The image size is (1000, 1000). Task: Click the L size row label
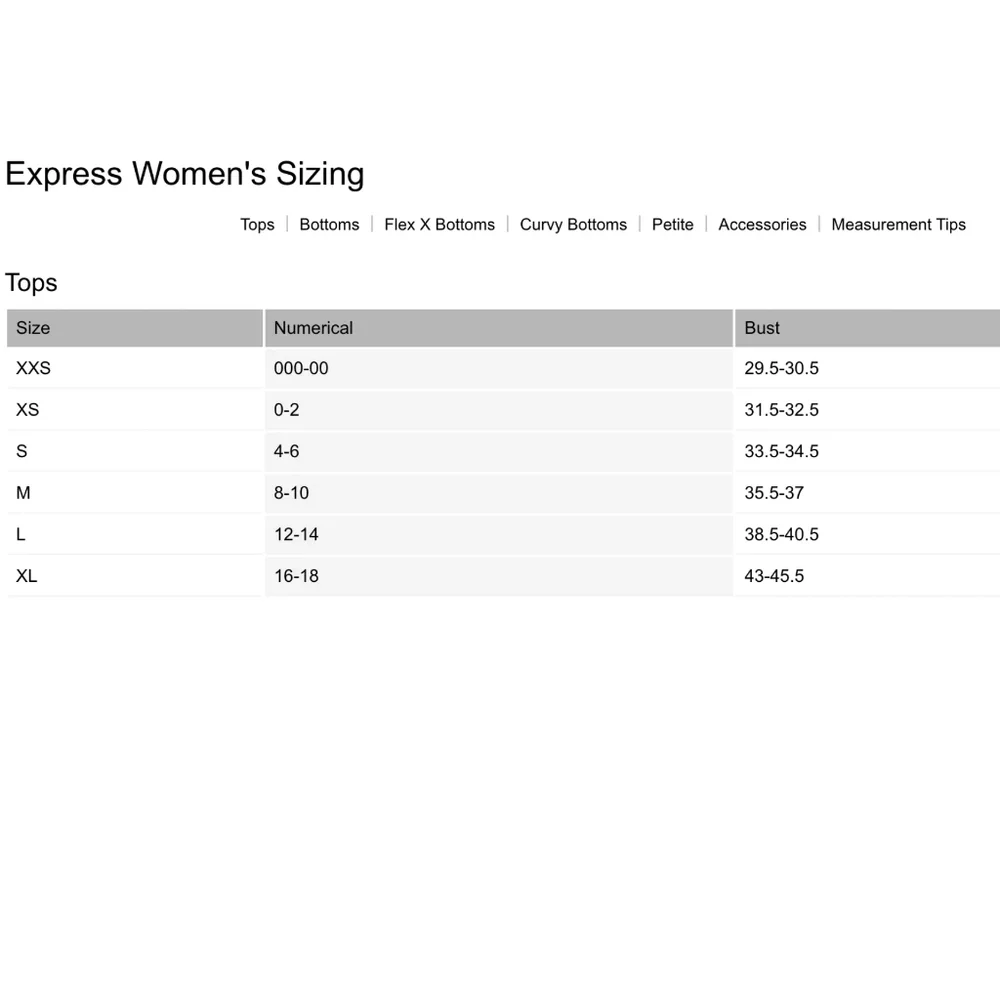pos(21,534)
